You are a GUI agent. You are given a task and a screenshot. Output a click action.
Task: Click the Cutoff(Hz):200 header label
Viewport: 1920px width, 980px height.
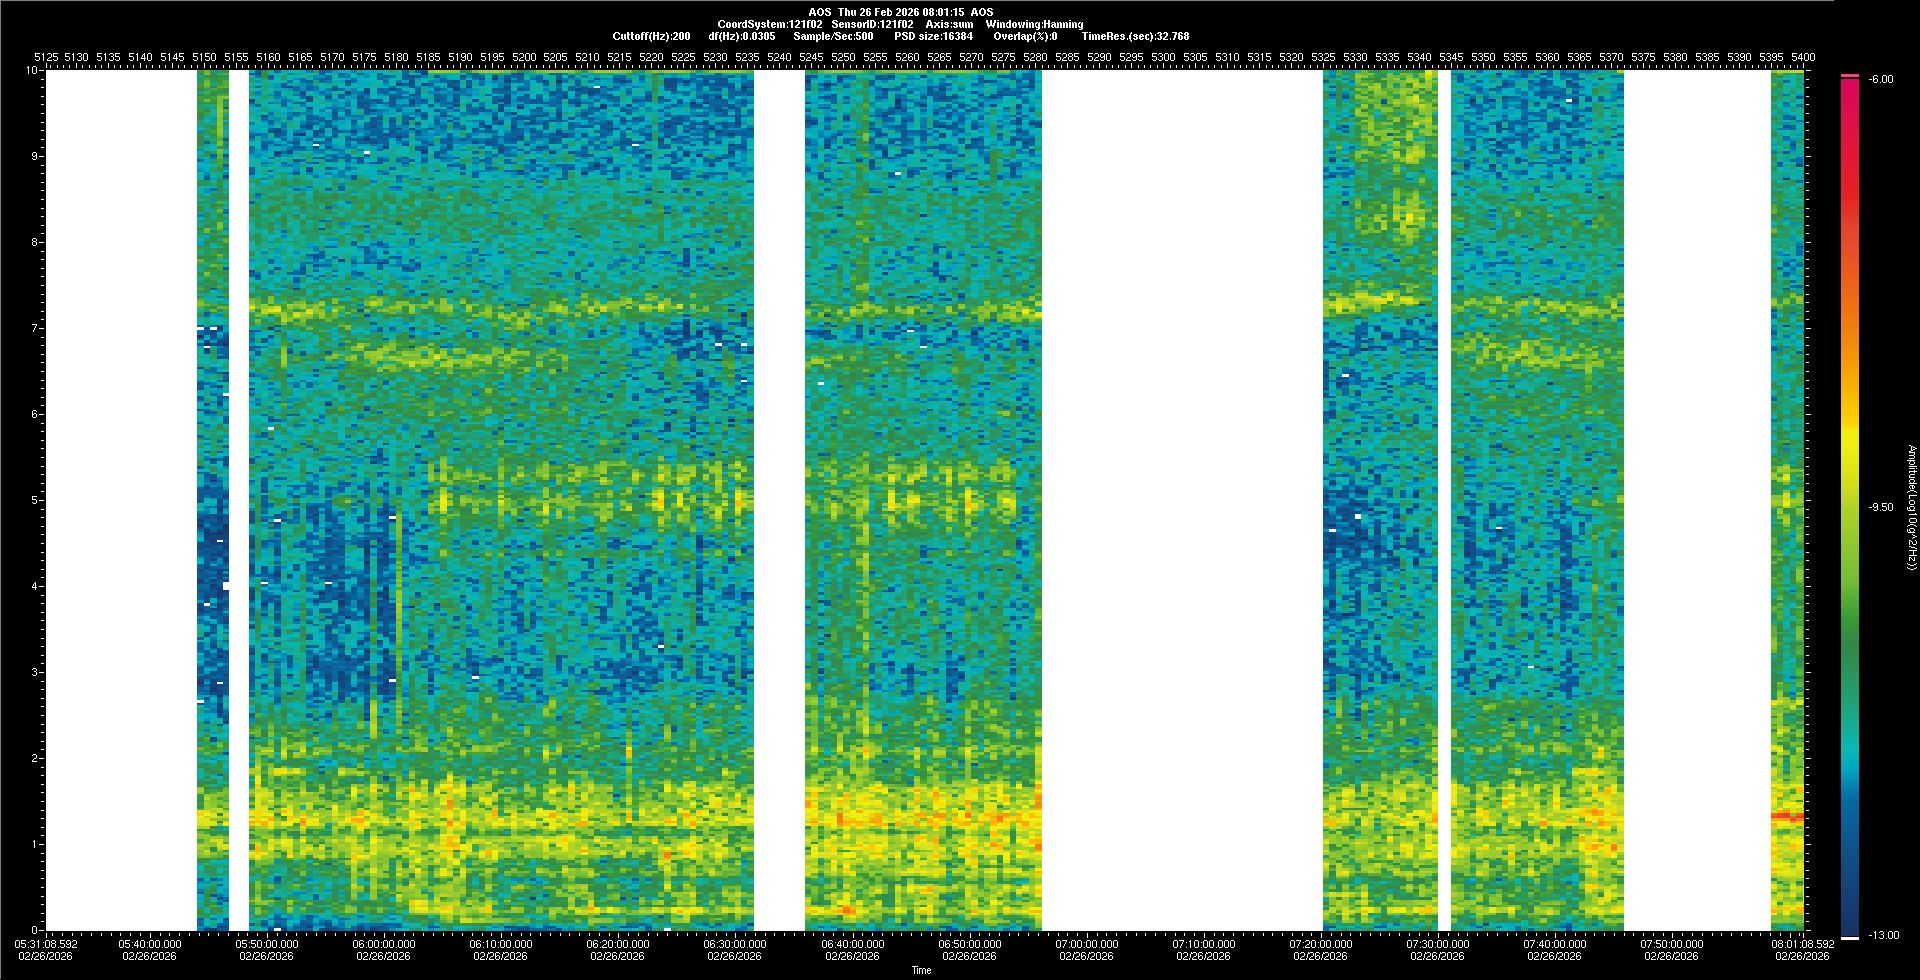(651, 36)
